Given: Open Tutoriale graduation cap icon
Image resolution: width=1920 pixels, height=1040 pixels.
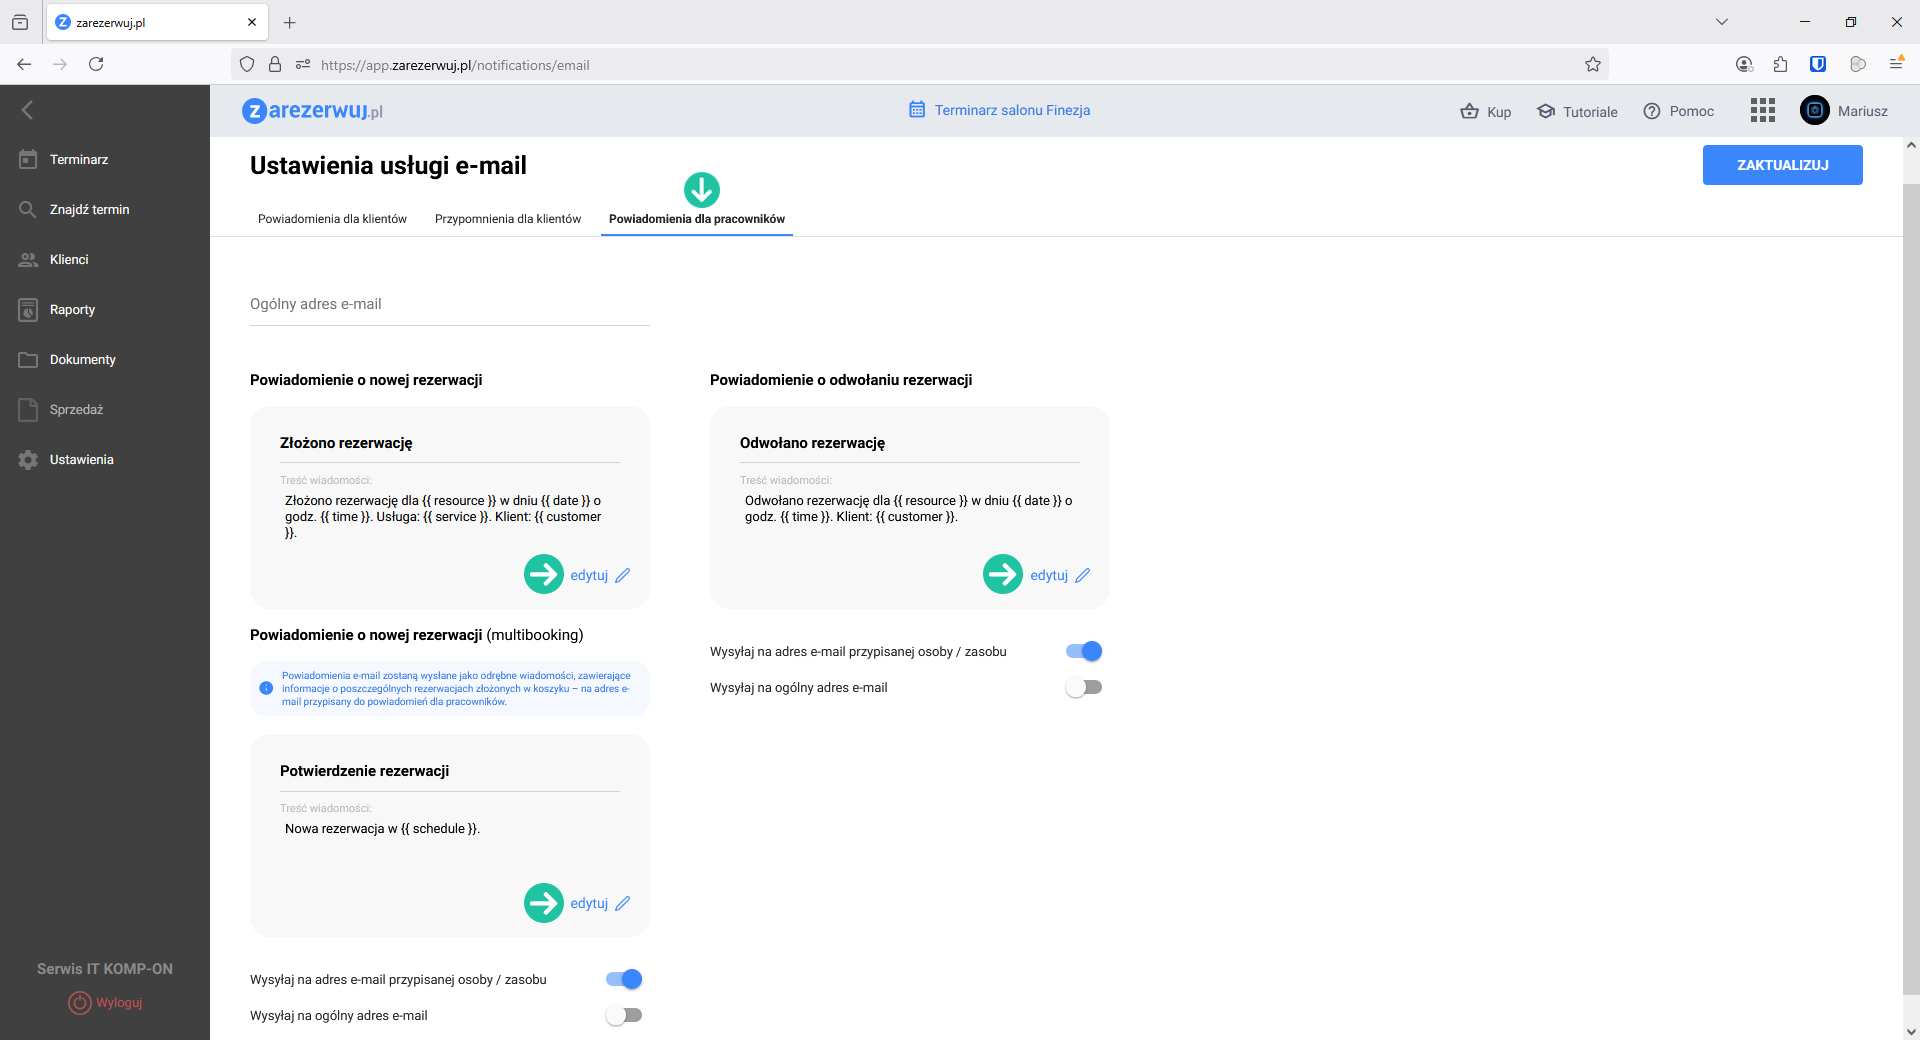Looking at the screenshot, I should click(1546, 111).
